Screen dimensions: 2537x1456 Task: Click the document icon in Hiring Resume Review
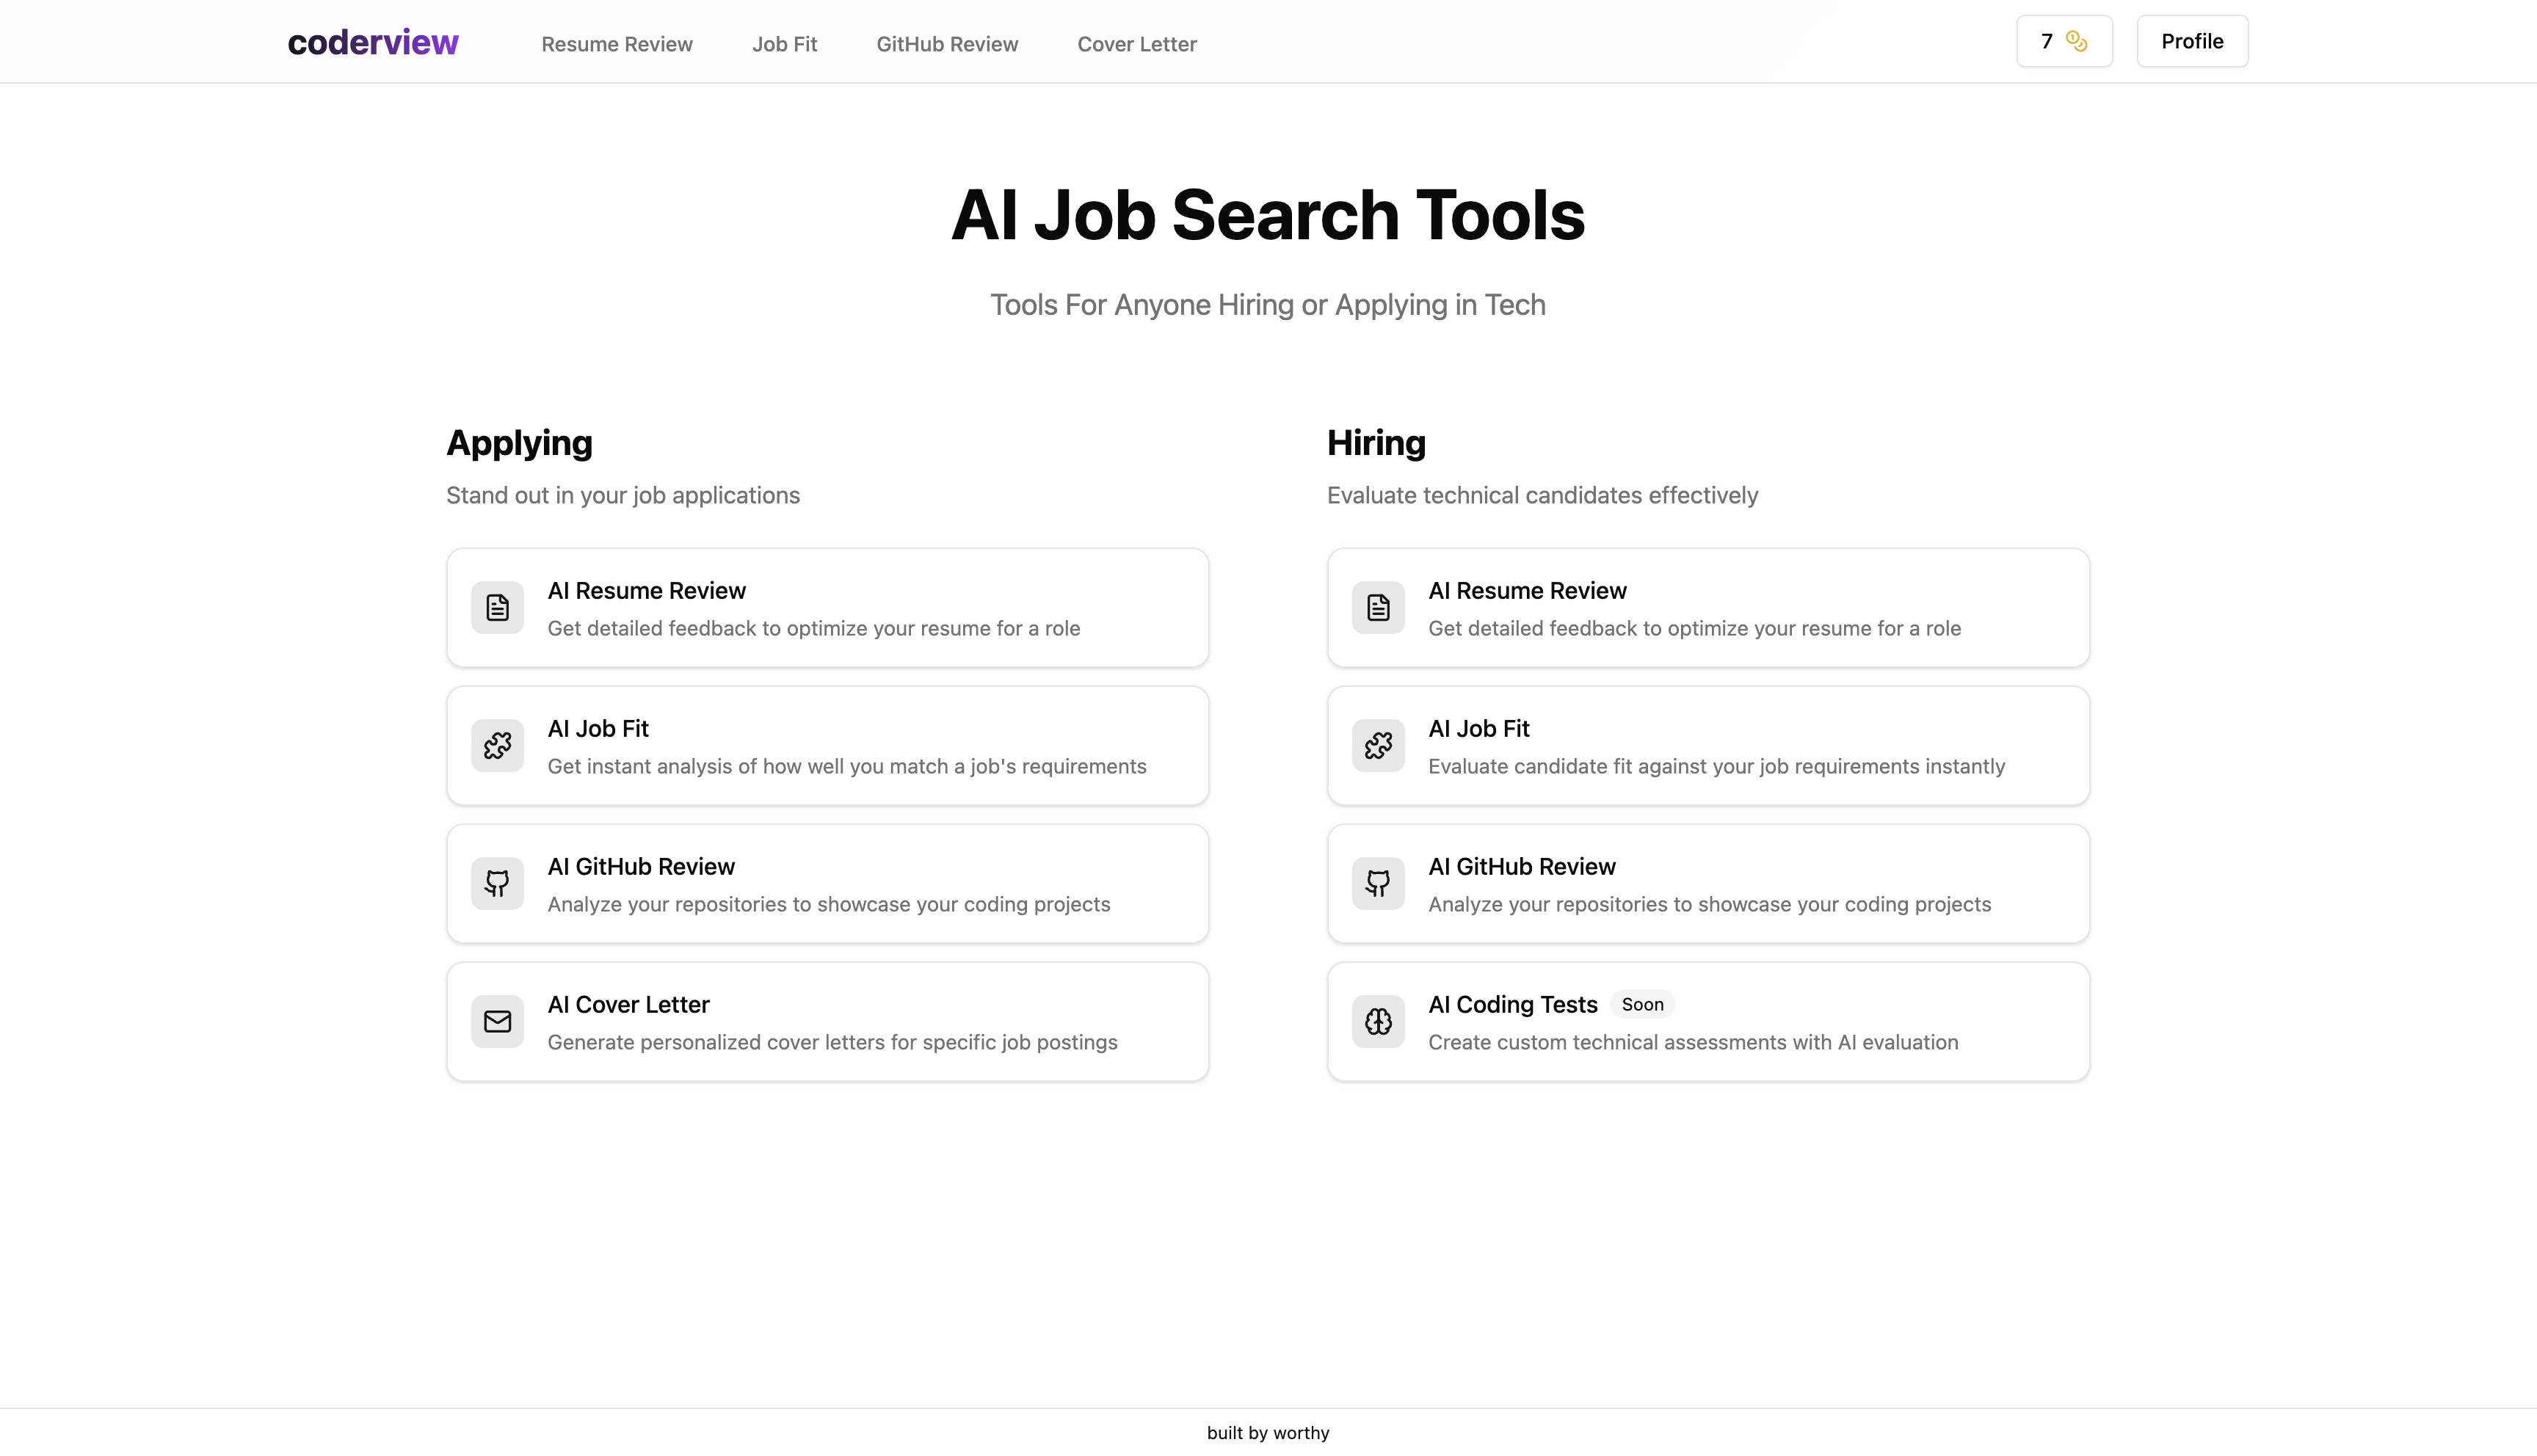1378,607
